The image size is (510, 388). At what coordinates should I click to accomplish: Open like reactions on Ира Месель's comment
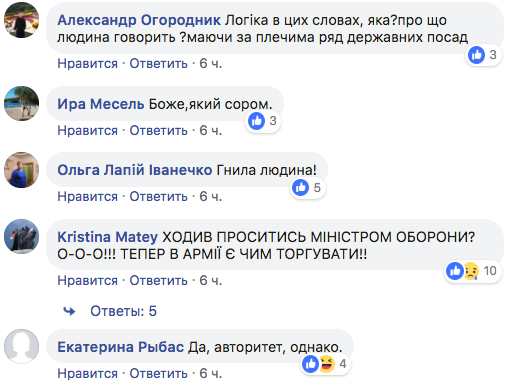[x=256, y=121]
